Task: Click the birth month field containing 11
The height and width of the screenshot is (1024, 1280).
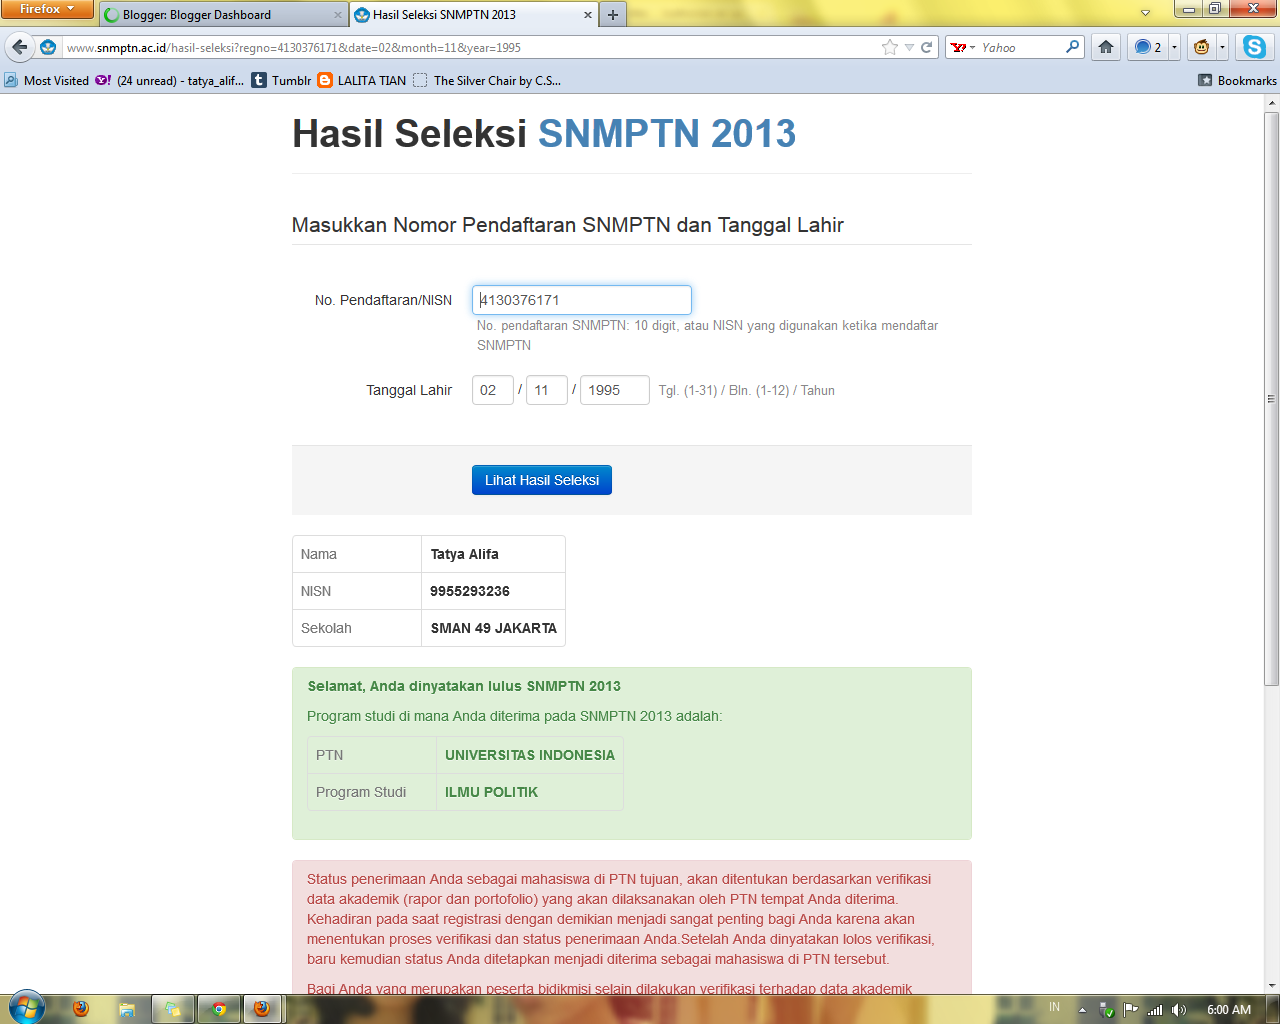Action: 547,390
